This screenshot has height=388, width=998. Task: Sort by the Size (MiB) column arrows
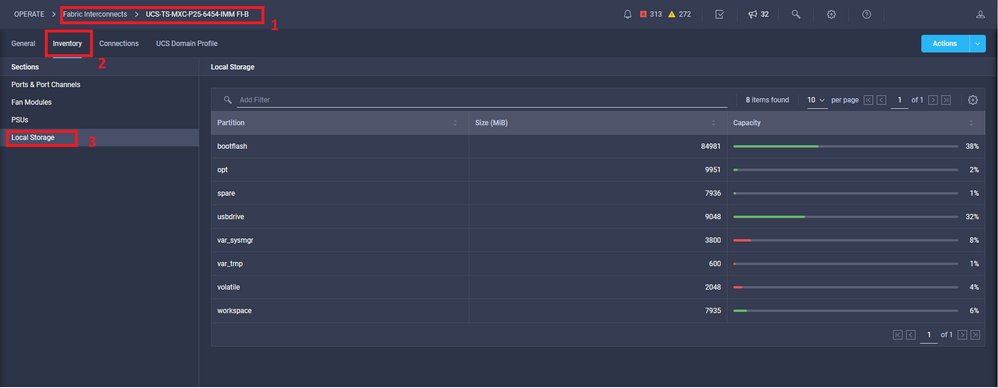pyautogui.click(x=713, y=123)
